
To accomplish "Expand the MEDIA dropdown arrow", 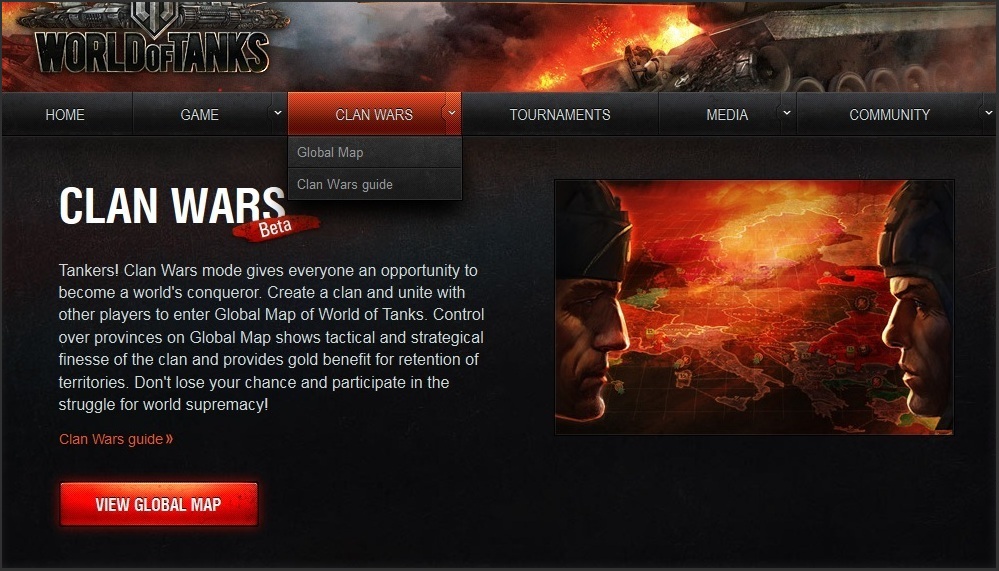I will (x=787, y=113).
